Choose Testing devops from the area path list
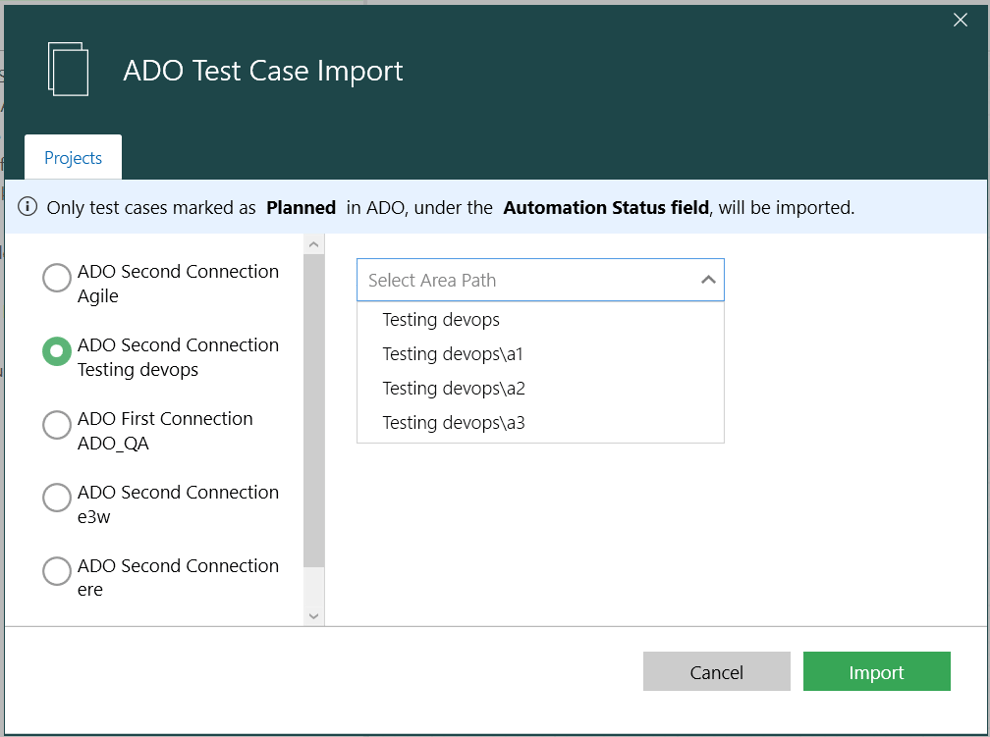The width and height of the screenshot is (990, 737). coord(441,320)
